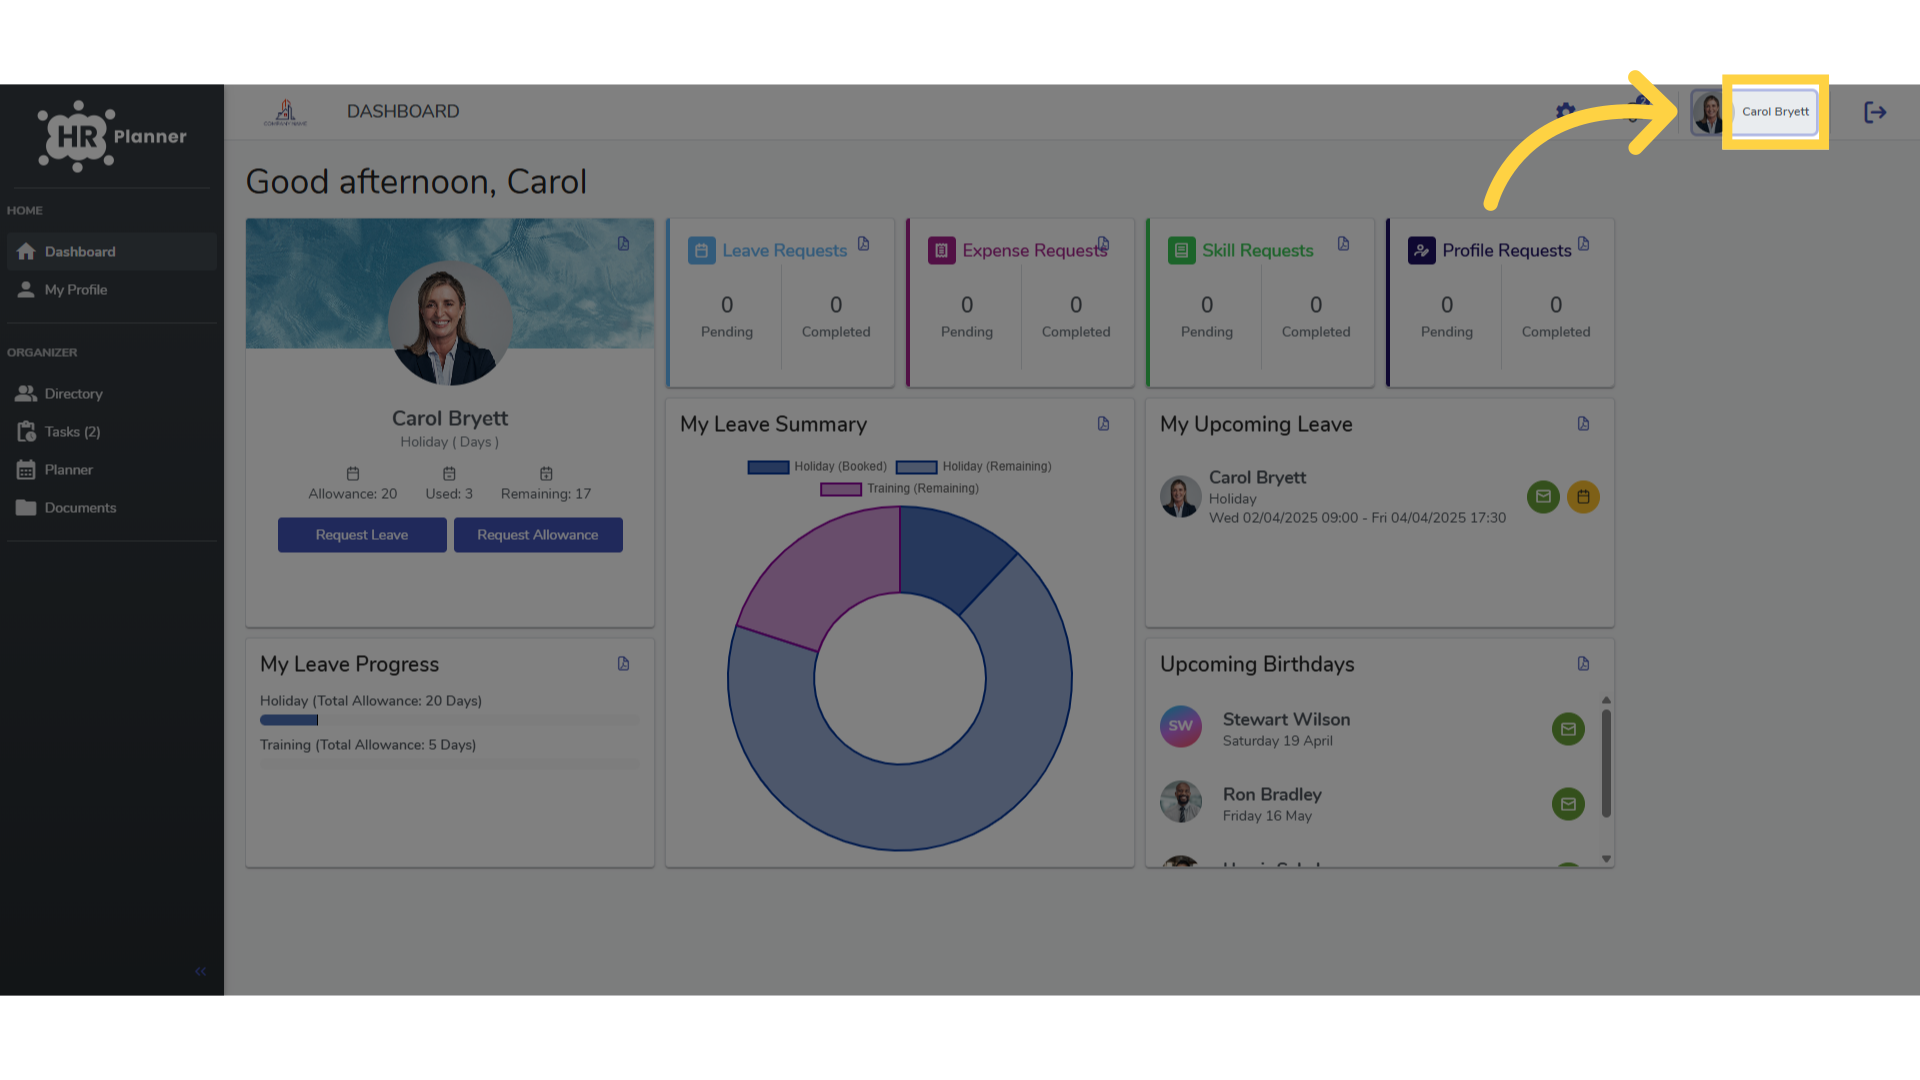Screen dimensions: 1920x1080
Task: Open the Carol Bryett user menu
Action: click(x=1775, y=112)
